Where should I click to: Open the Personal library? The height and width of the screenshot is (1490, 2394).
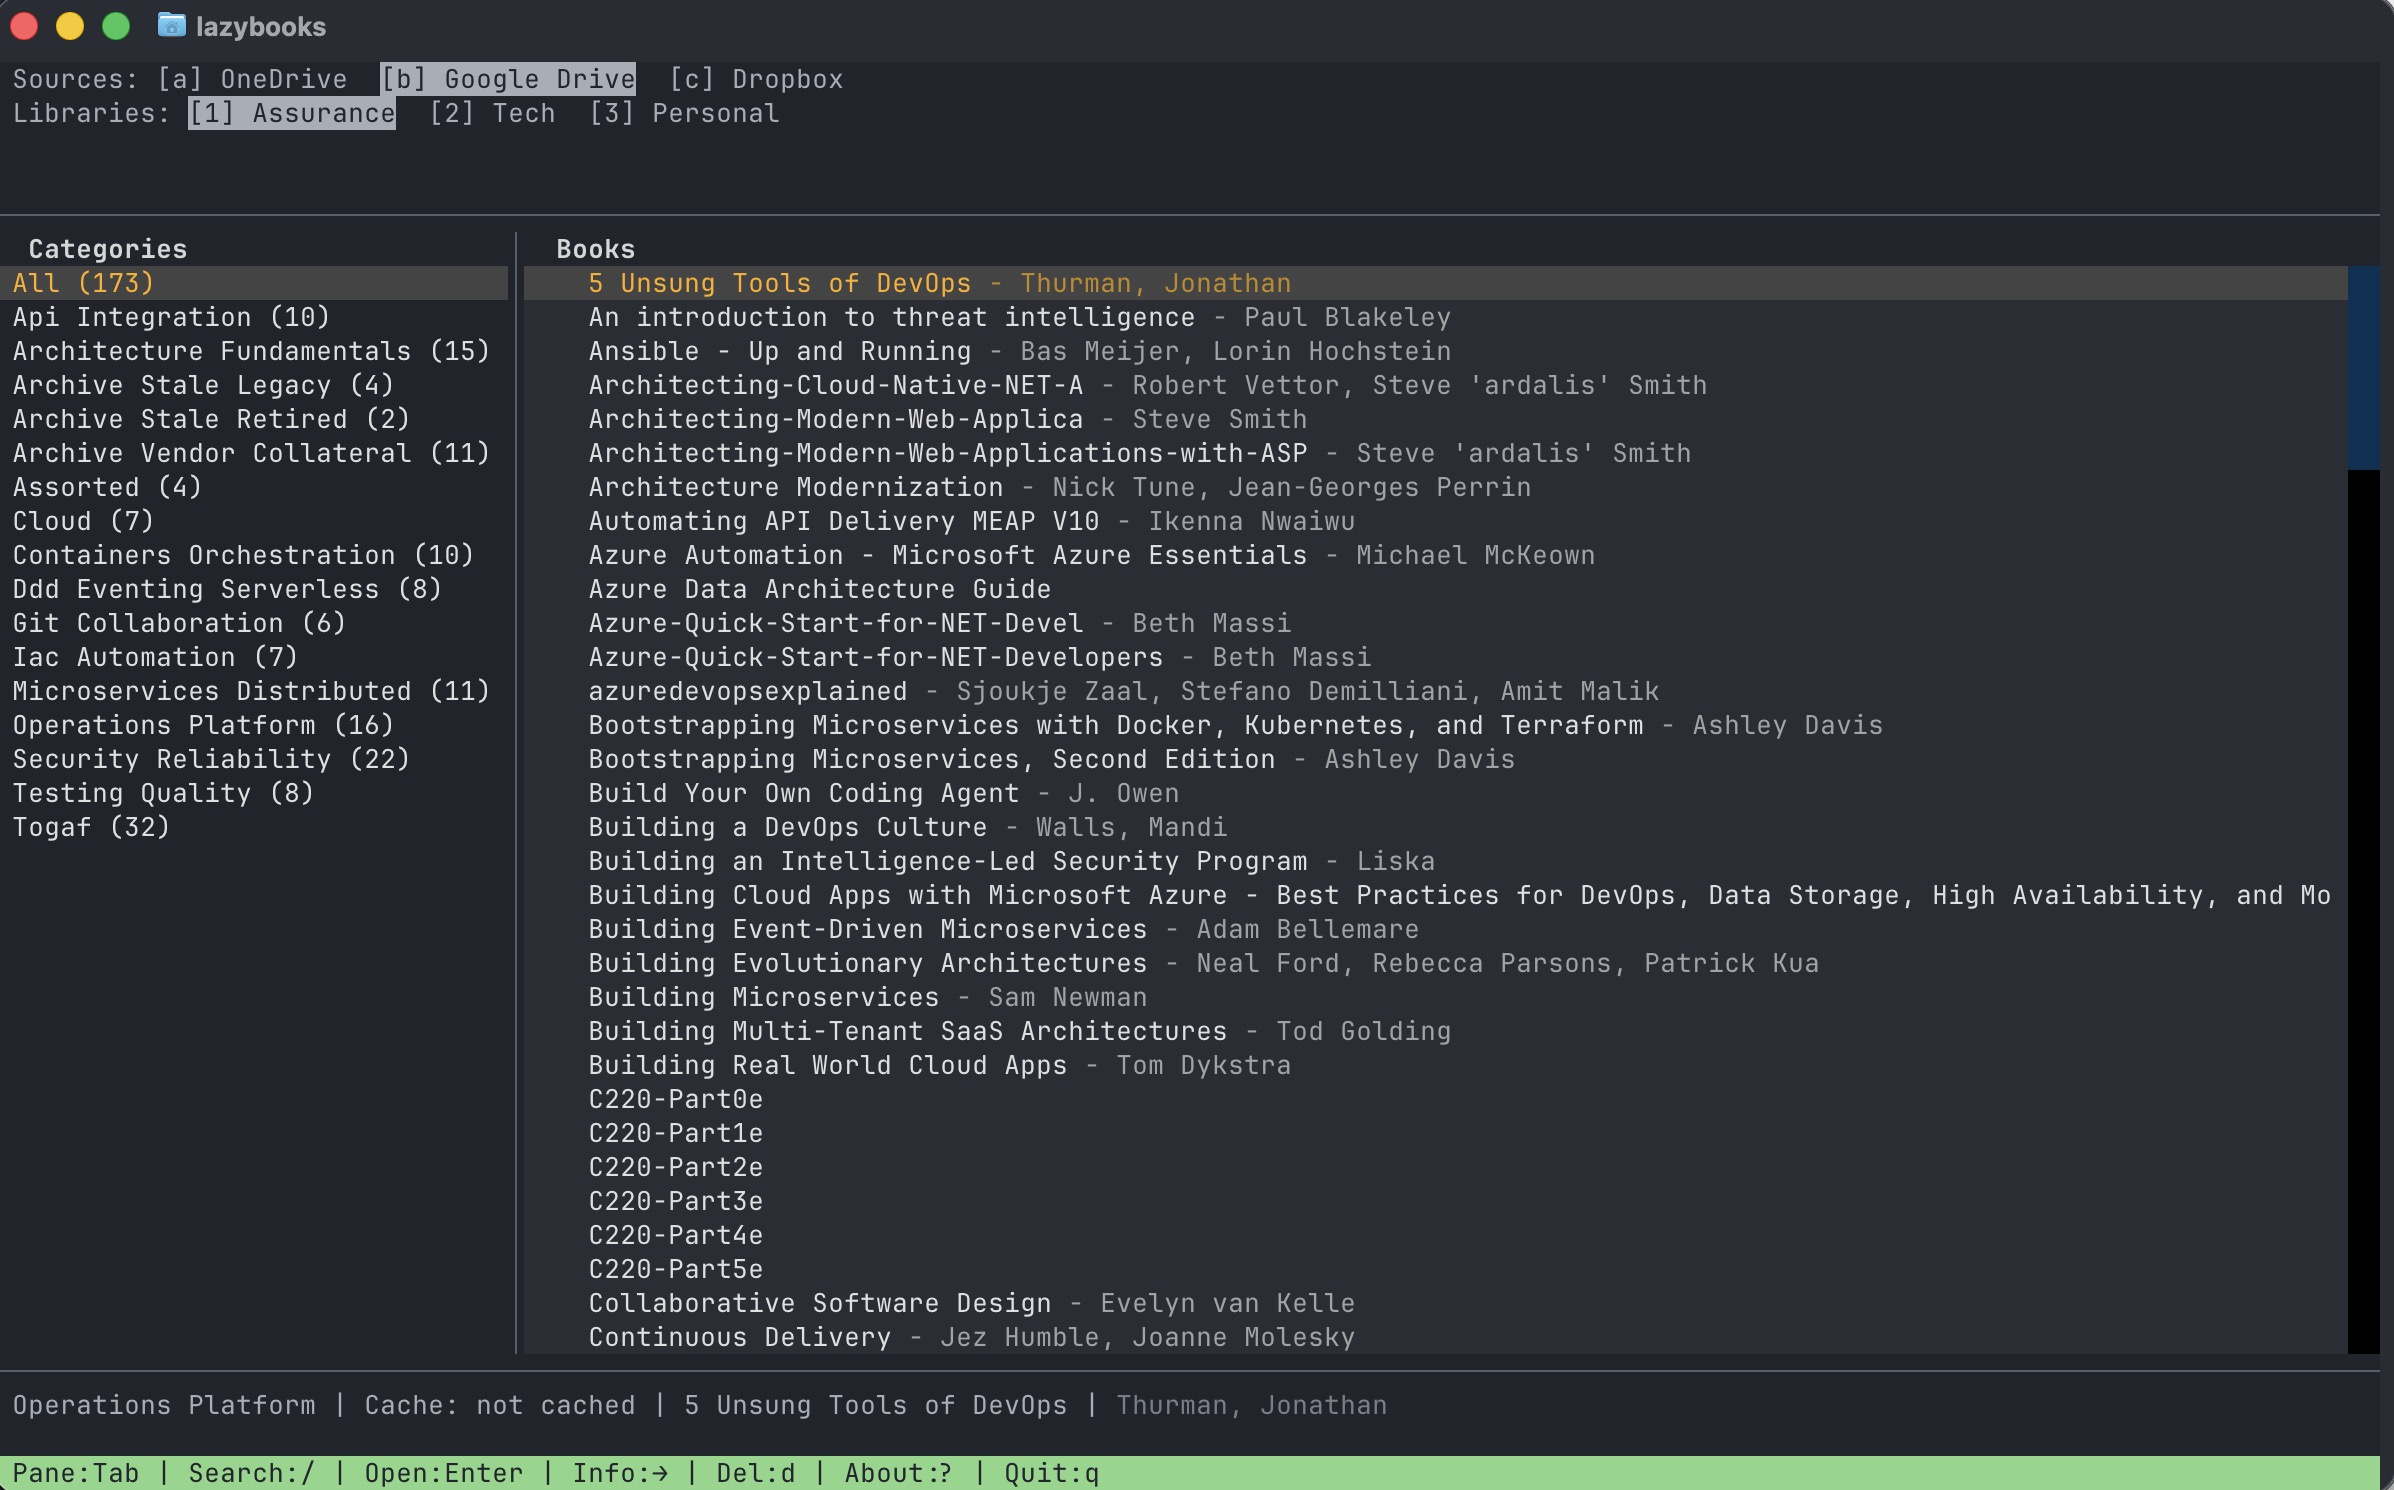click(x=684, y=113)
